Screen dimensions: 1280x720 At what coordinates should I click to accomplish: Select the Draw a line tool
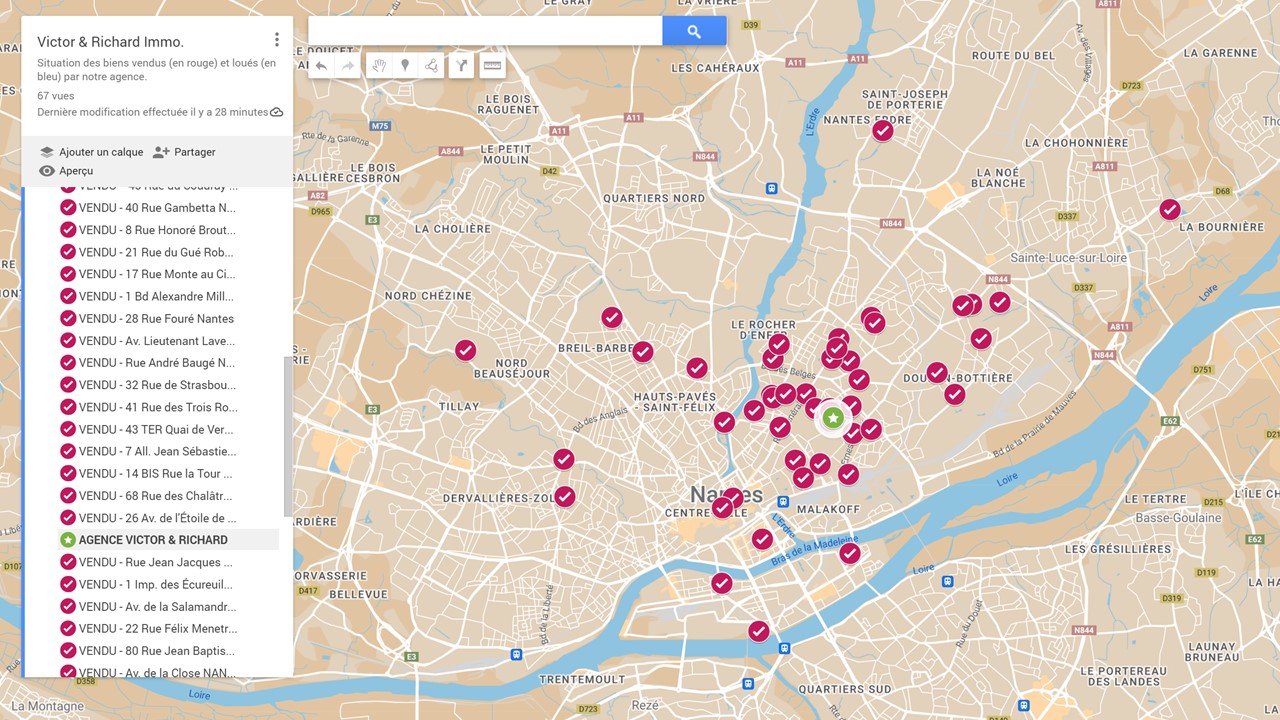point(431,66)
